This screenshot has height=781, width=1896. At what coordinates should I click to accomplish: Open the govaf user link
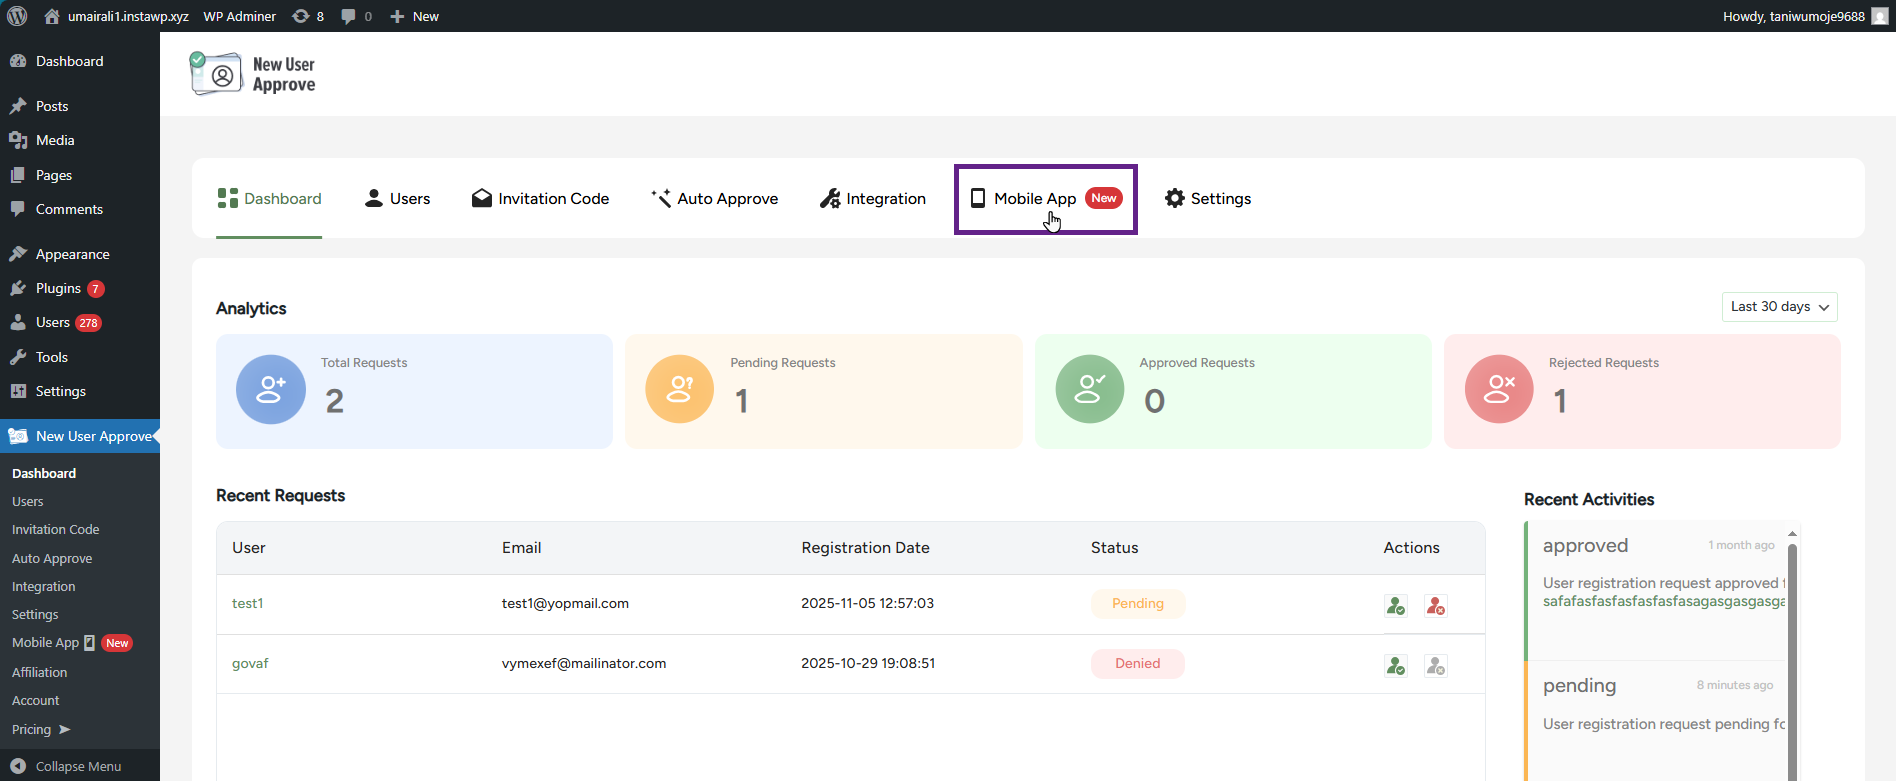tap(250, 664)
